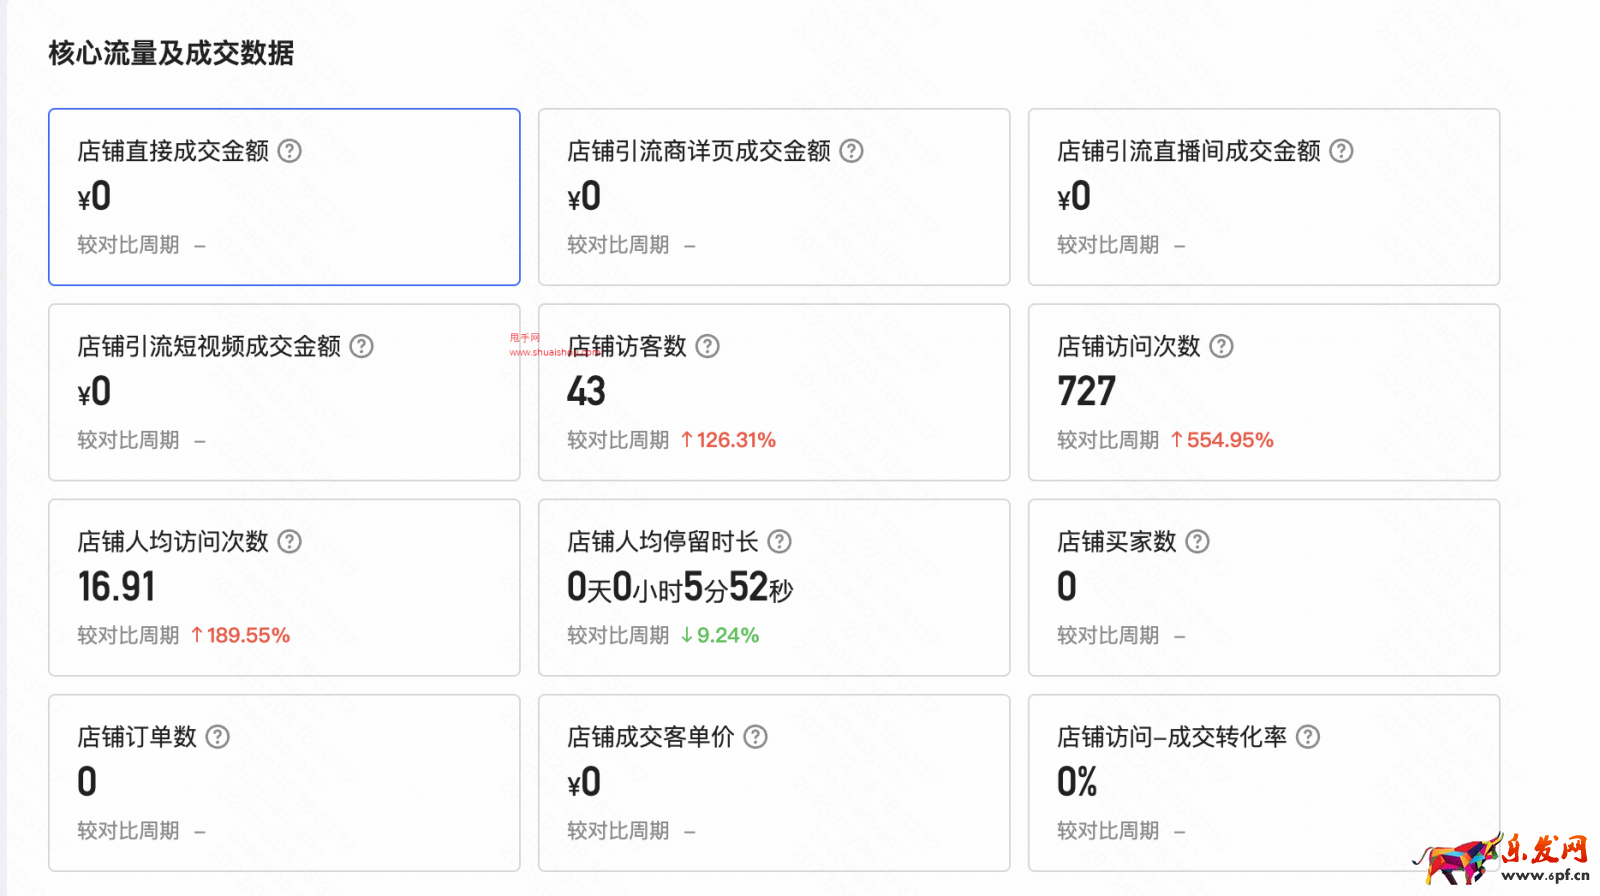1600x896 pixels.
Task: Click the 0 value under 店铺买家数
Action: click(x=1067, y=586)
